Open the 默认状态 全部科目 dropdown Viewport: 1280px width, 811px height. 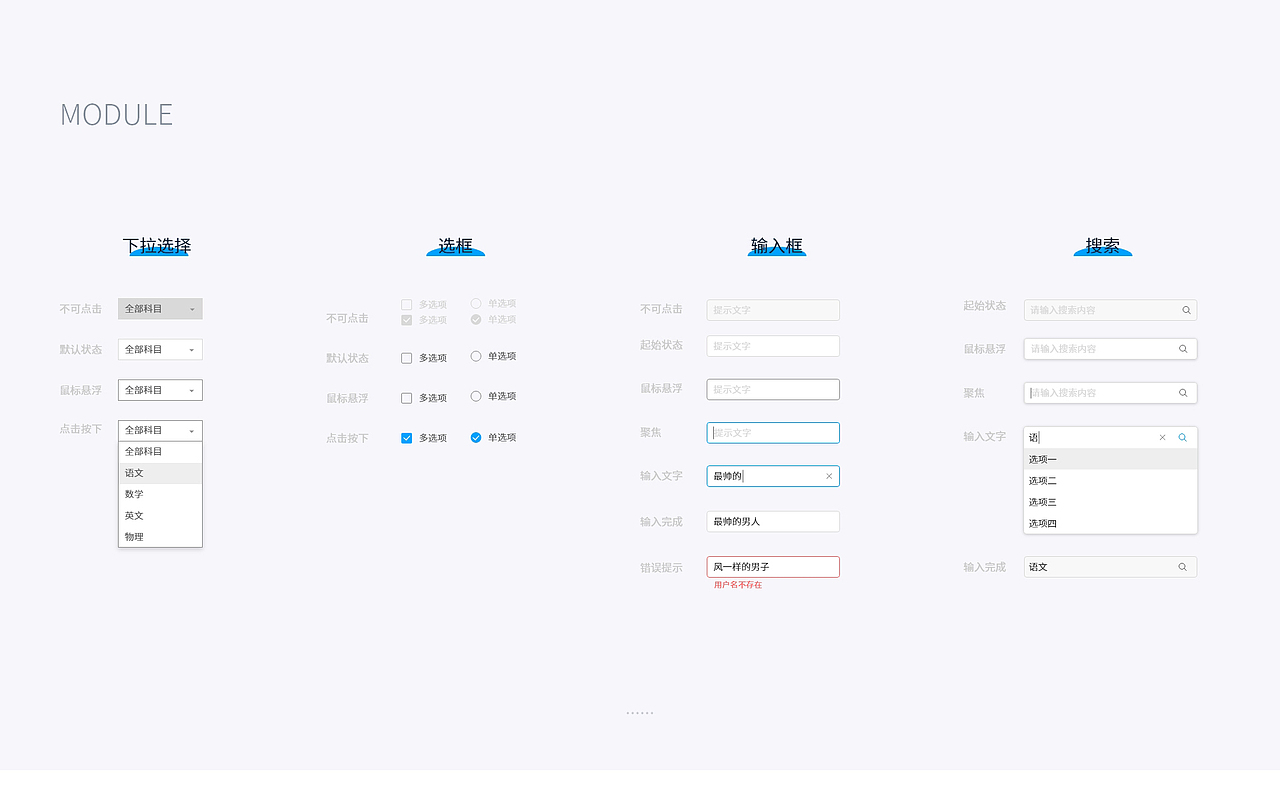coord(160,349)
